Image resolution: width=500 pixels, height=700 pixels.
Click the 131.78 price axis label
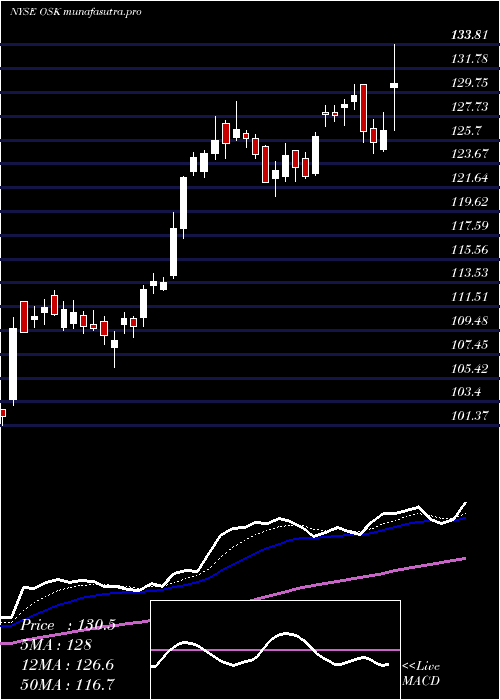point(469,58)
